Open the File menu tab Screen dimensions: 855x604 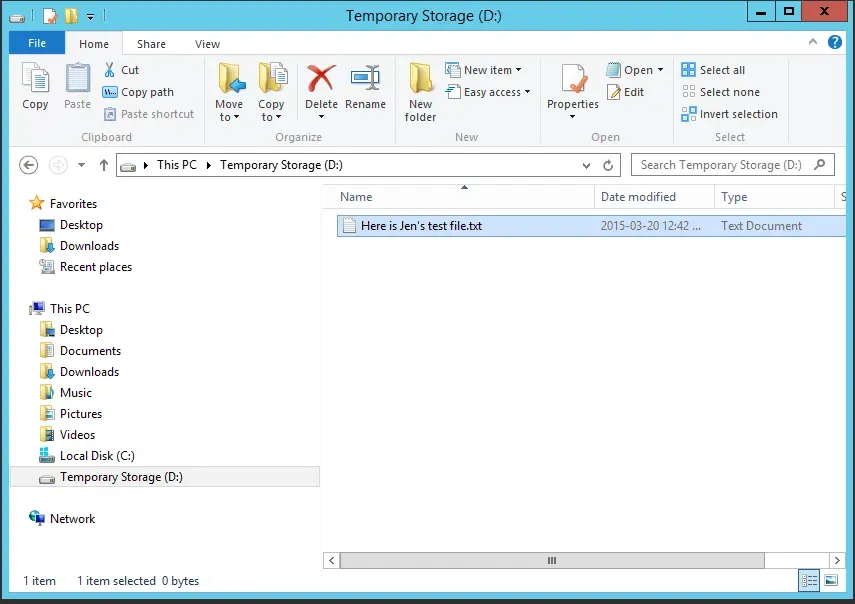37,44
